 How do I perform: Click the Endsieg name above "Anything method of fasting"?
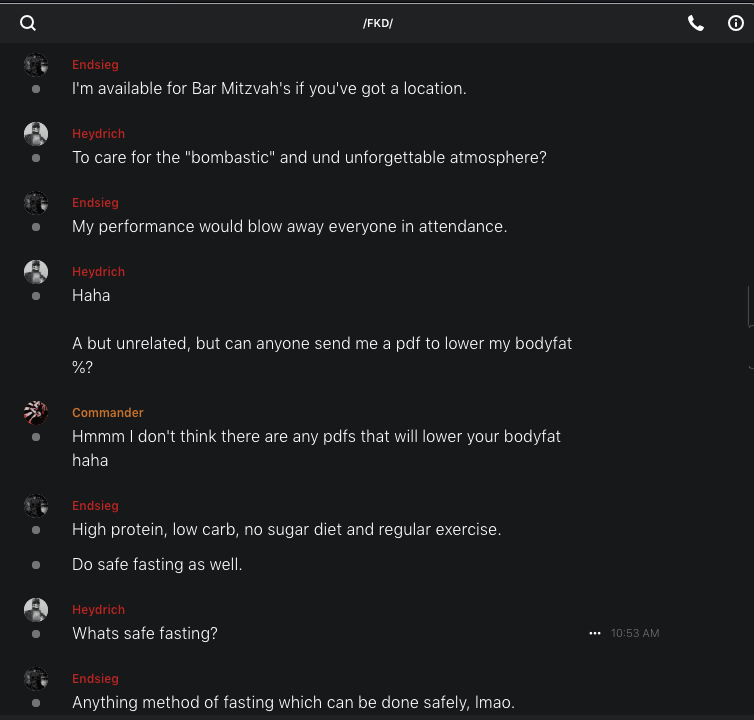[x=95, y=679]
